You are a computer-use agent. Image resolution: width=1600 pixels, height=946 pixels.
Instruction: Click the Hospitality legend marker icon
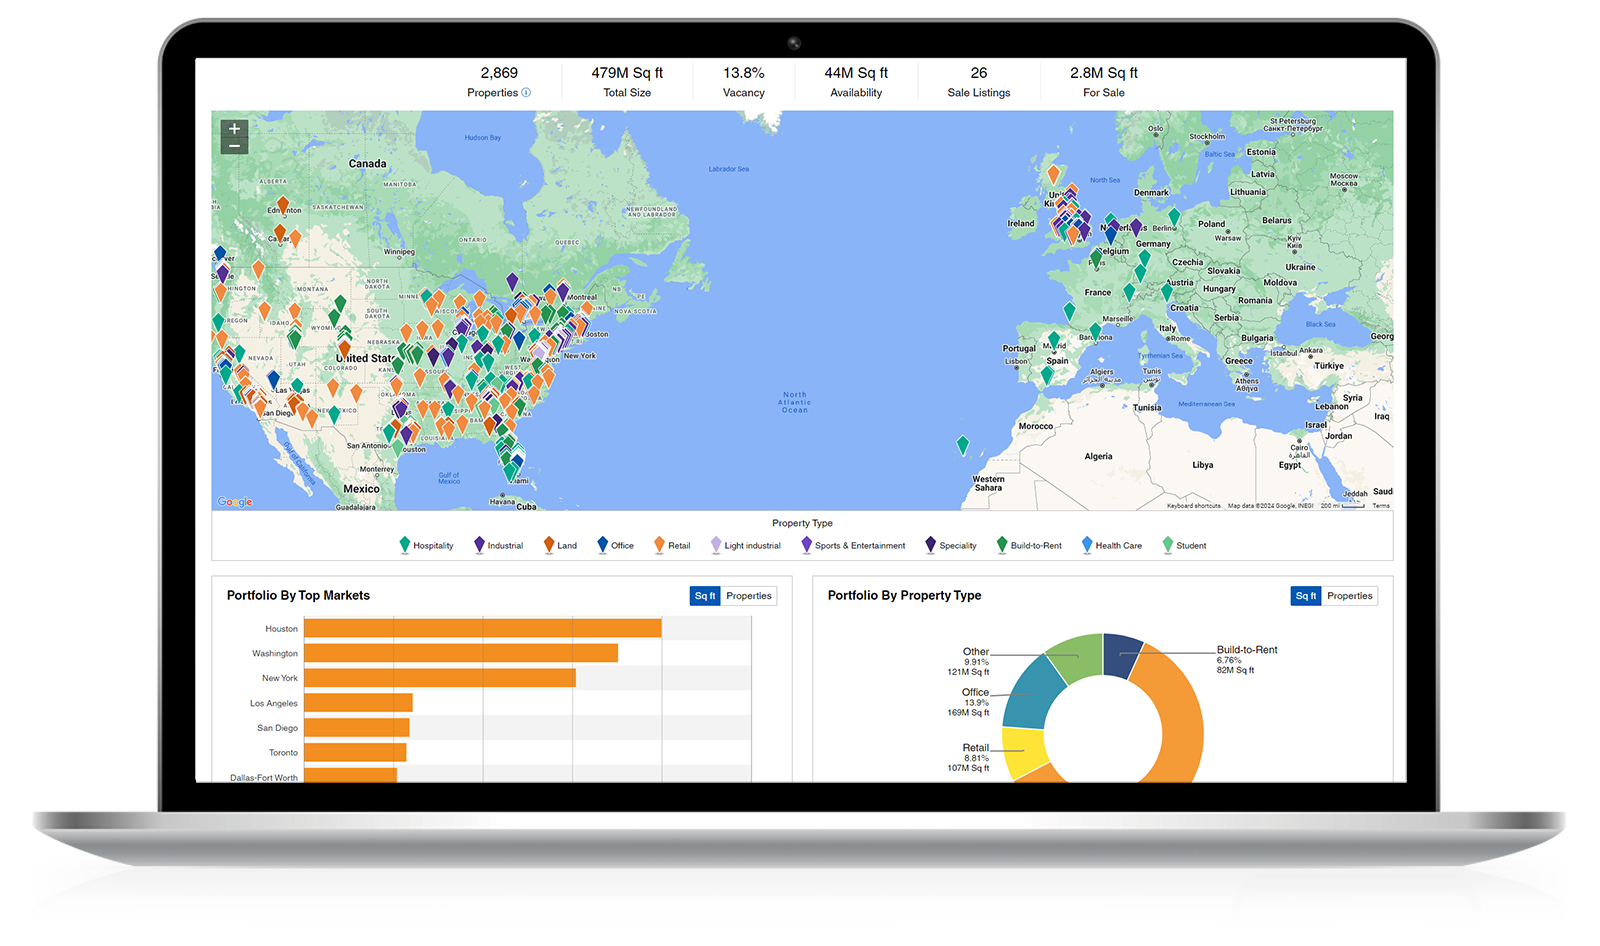[x=405, y=544]
